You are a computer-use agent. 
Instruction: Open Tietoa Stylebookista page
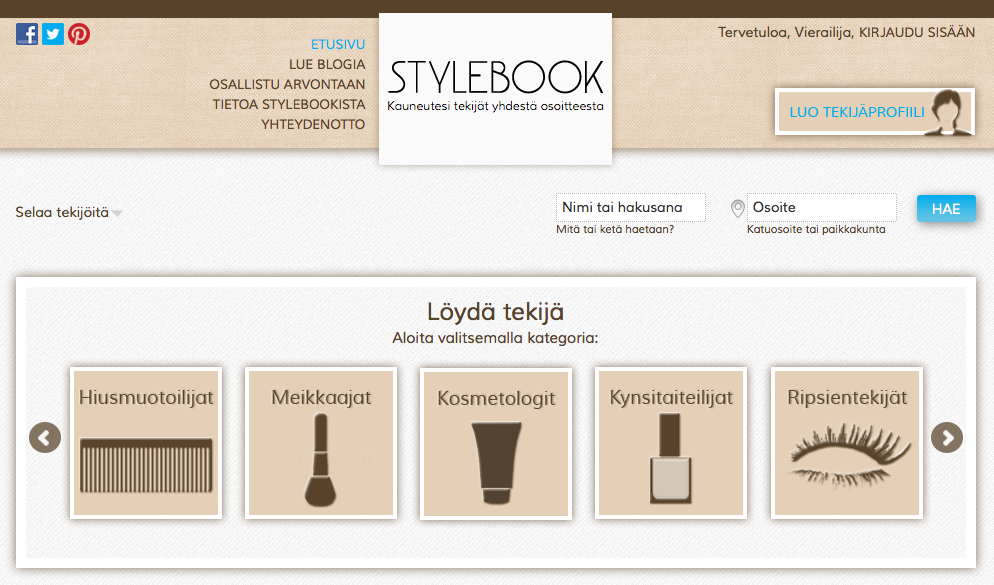click(x=288, y=104)
